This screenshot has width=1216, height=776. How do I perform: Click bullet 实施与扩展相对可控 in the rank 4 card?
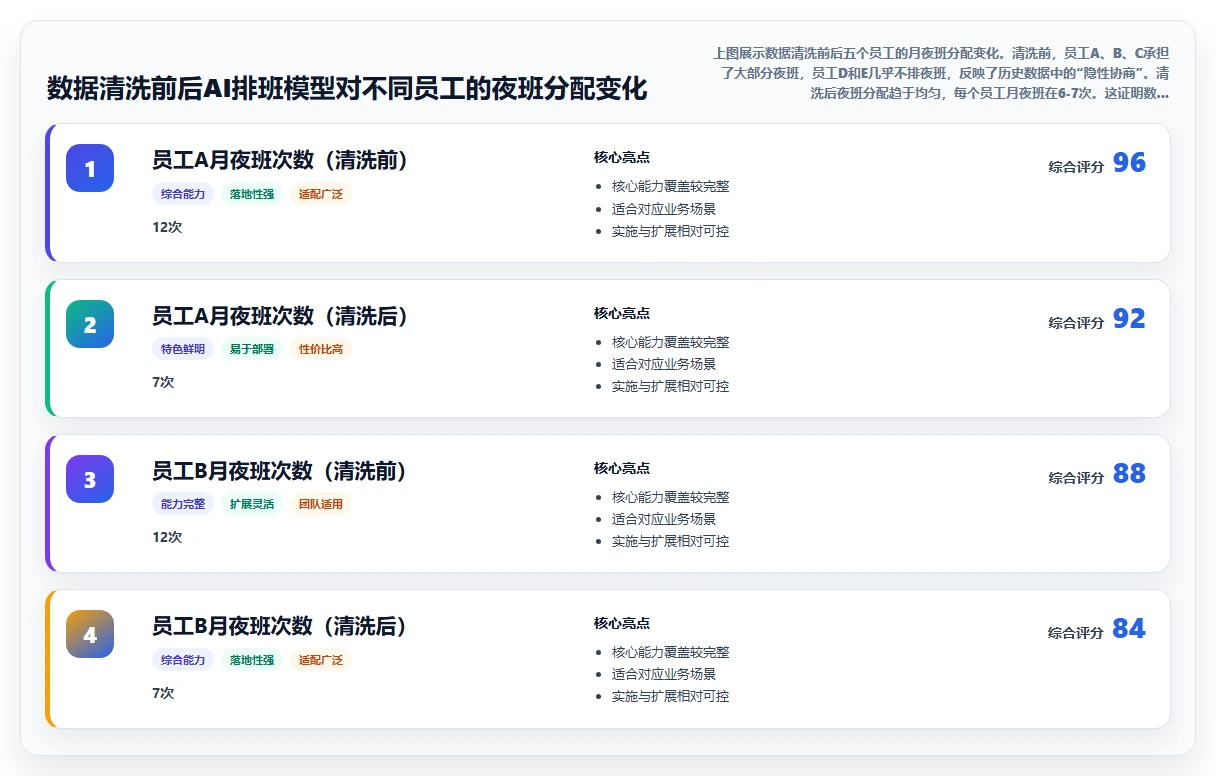tap(671, 696)
